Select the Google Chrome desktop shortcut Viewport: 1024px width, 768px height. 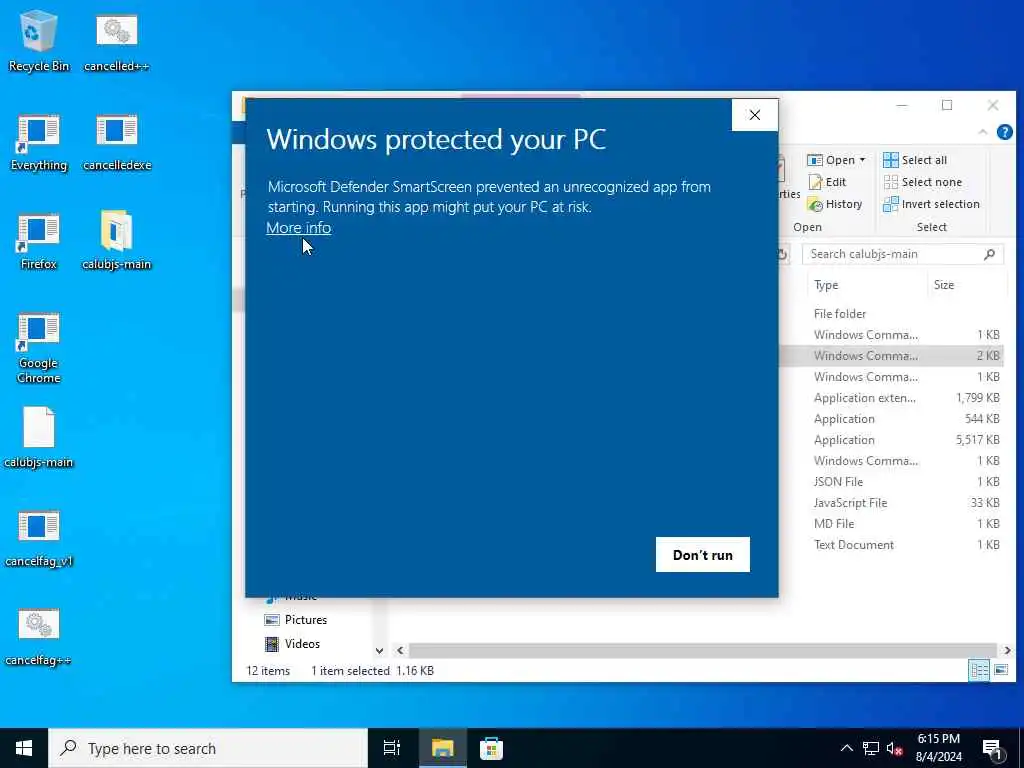[39, 347]
